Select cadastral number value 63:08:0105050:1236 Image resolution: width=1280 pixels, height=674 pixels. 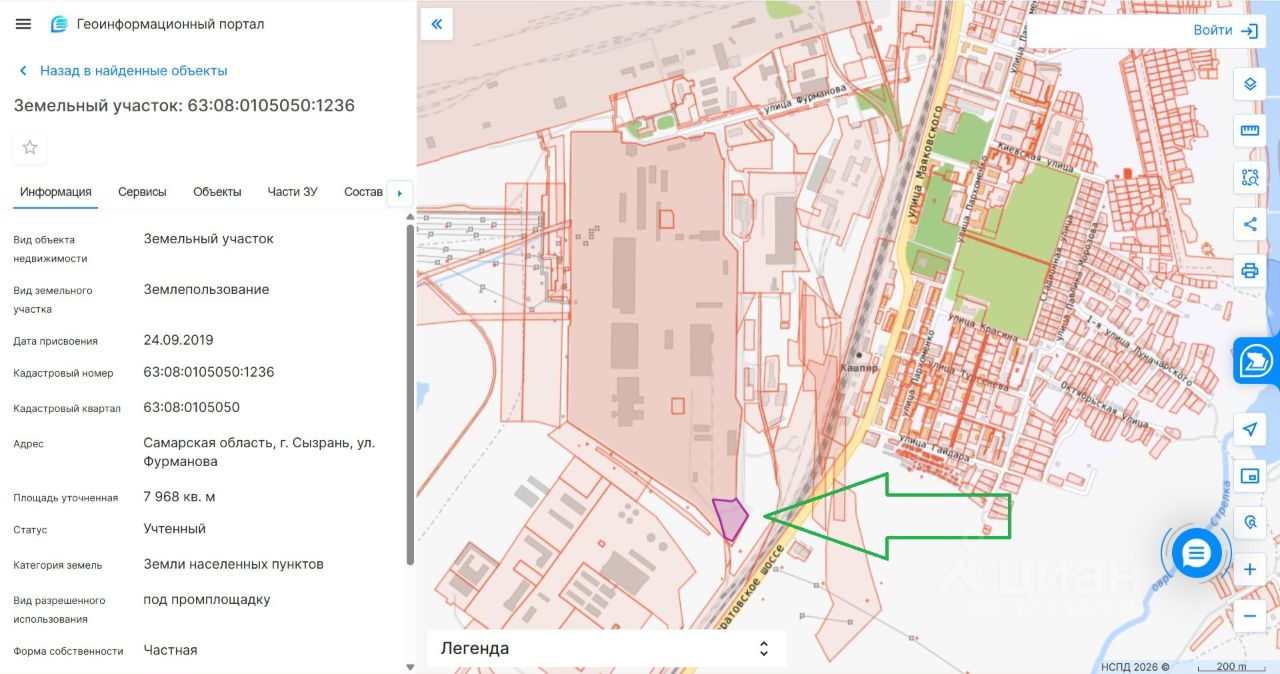(x=209, y=372)
